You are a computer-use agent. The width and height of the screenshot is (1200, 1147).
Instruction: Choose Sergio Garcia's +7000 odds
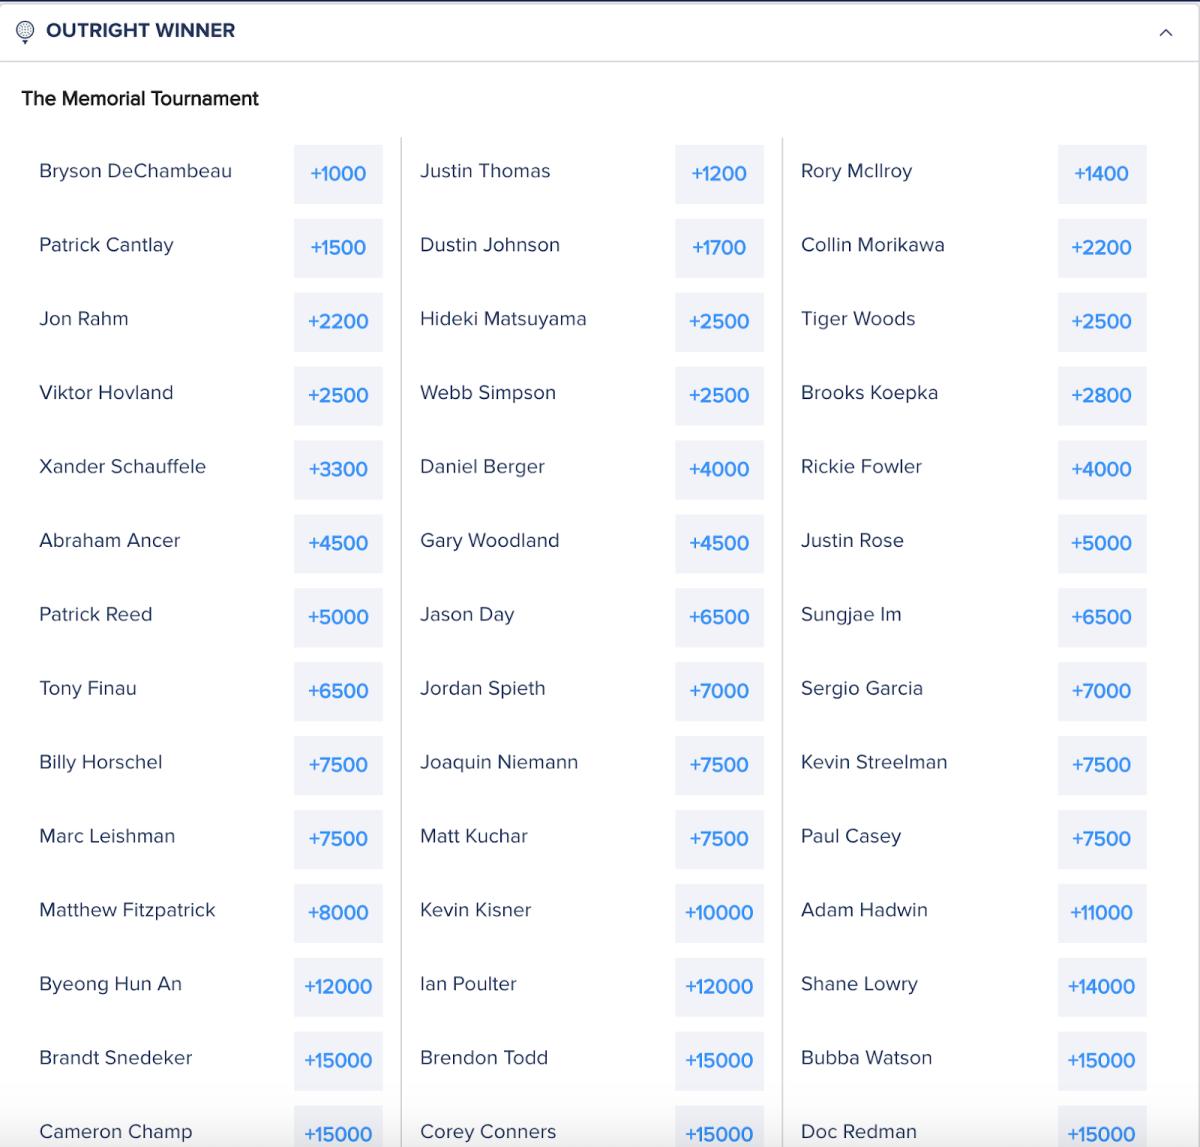coord(1102,691)
